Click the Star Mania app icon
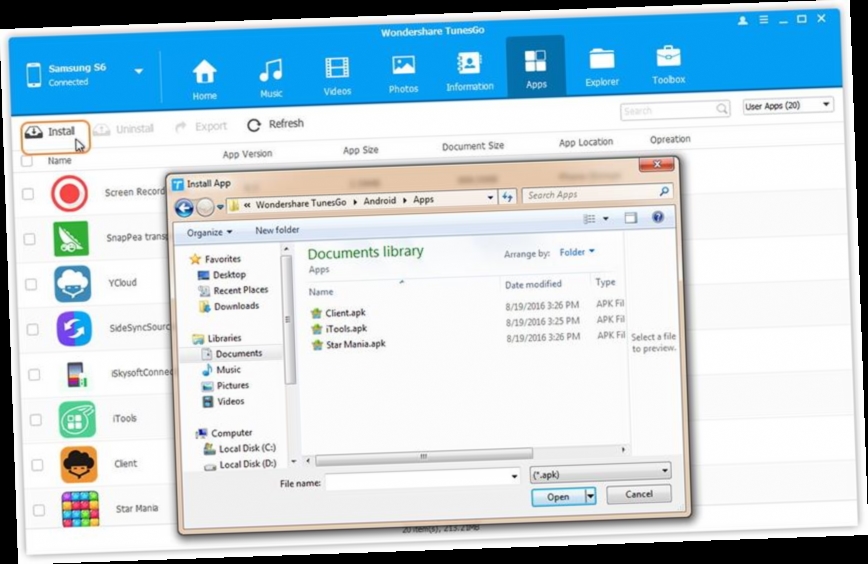Image resolution: width=868 pixels, height=564 pixels. click(x=81, y=509)
